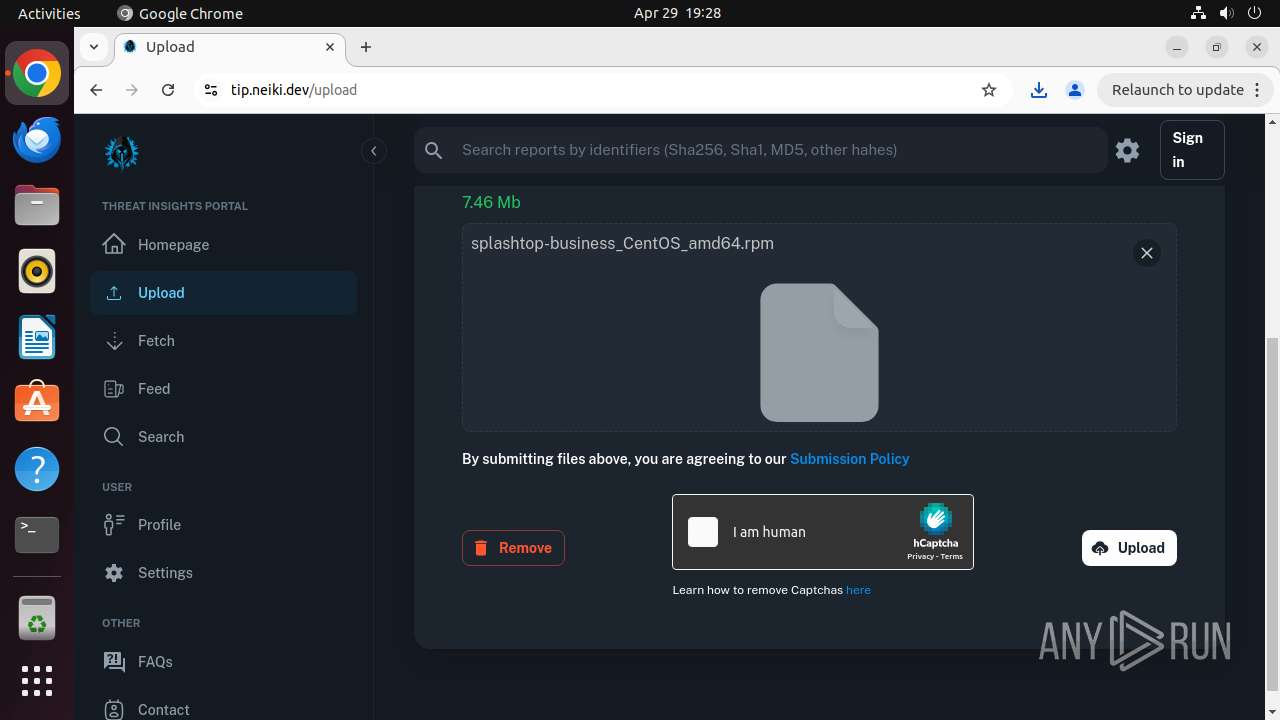This screenshot has width=1280, height=720.
Task: Open Trash from the dock
Action: (x=37, y=618)
